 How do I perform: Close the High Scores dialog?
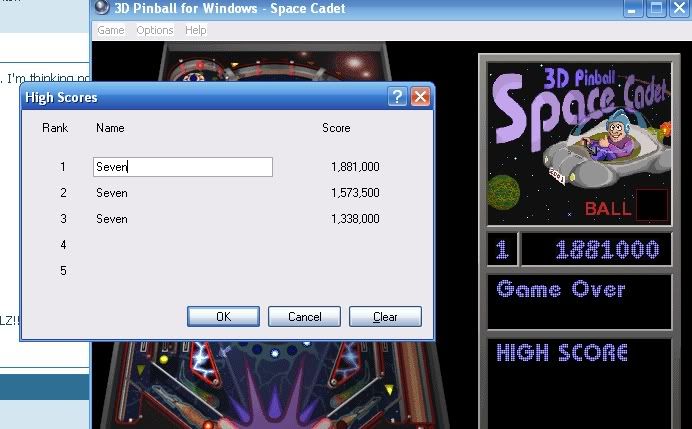coord(420,96)
